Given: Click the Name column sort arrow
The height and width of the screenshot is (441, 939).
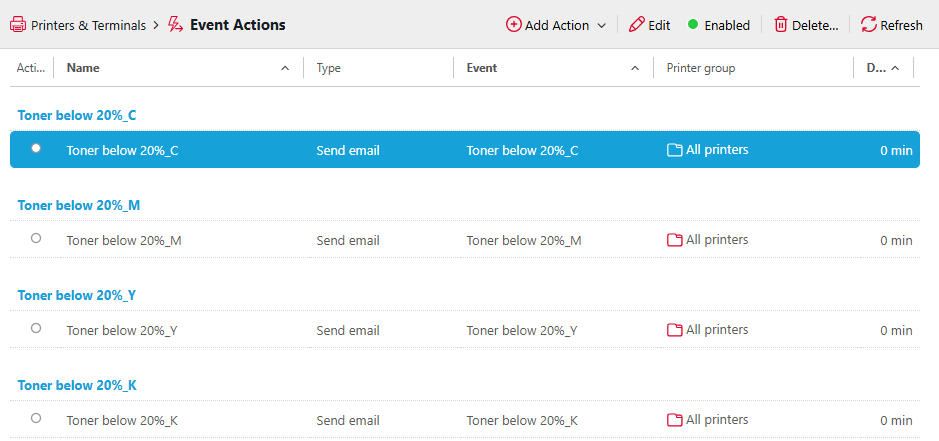Looking at the screenshot, I should point(285,68).
